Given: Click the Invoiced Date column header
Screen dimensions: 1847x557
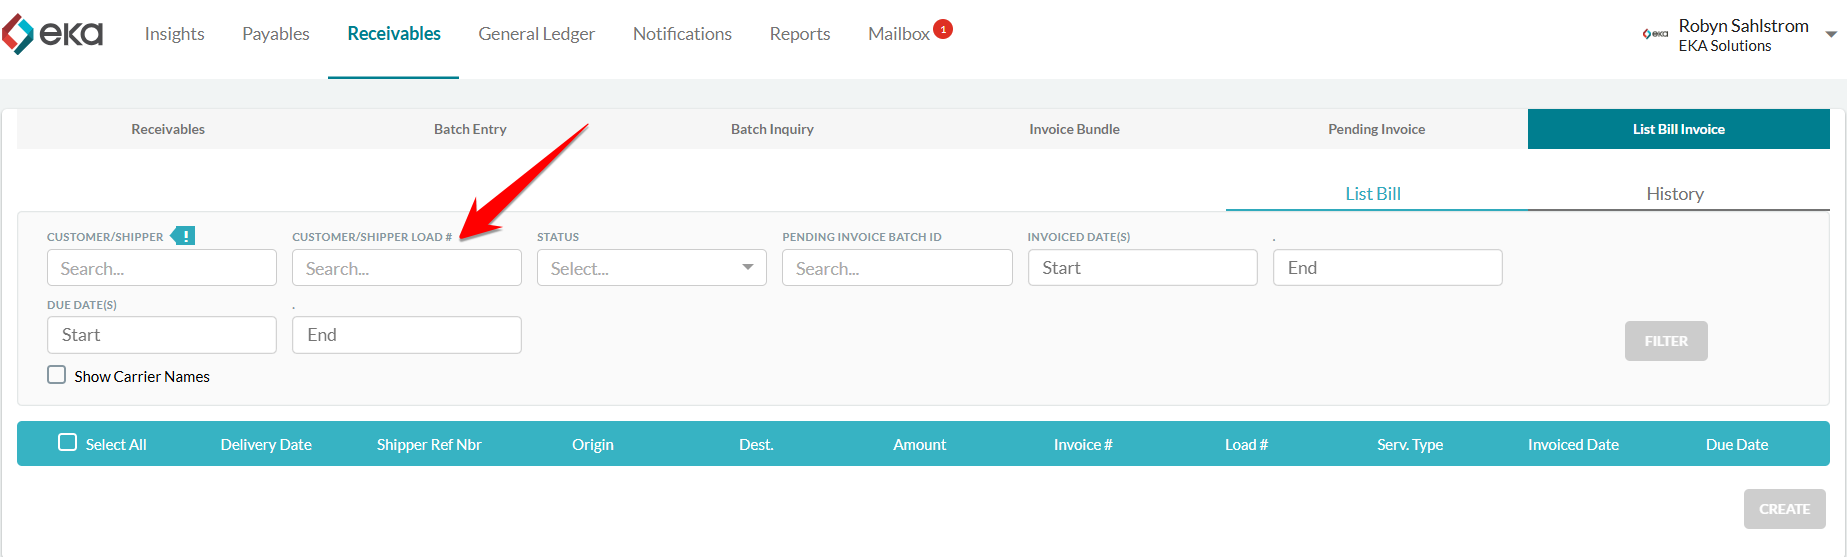Looking at the screenshot, I should click(x=1573, y=444).
